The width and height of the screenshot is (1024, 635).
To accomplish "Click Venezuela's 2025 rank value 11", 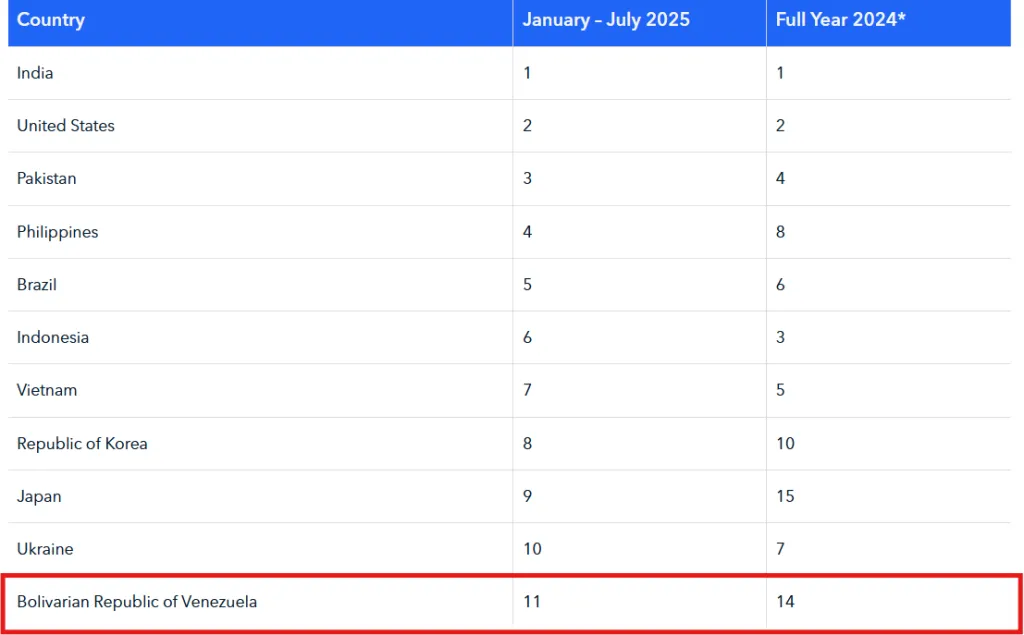I will (532, 602).
